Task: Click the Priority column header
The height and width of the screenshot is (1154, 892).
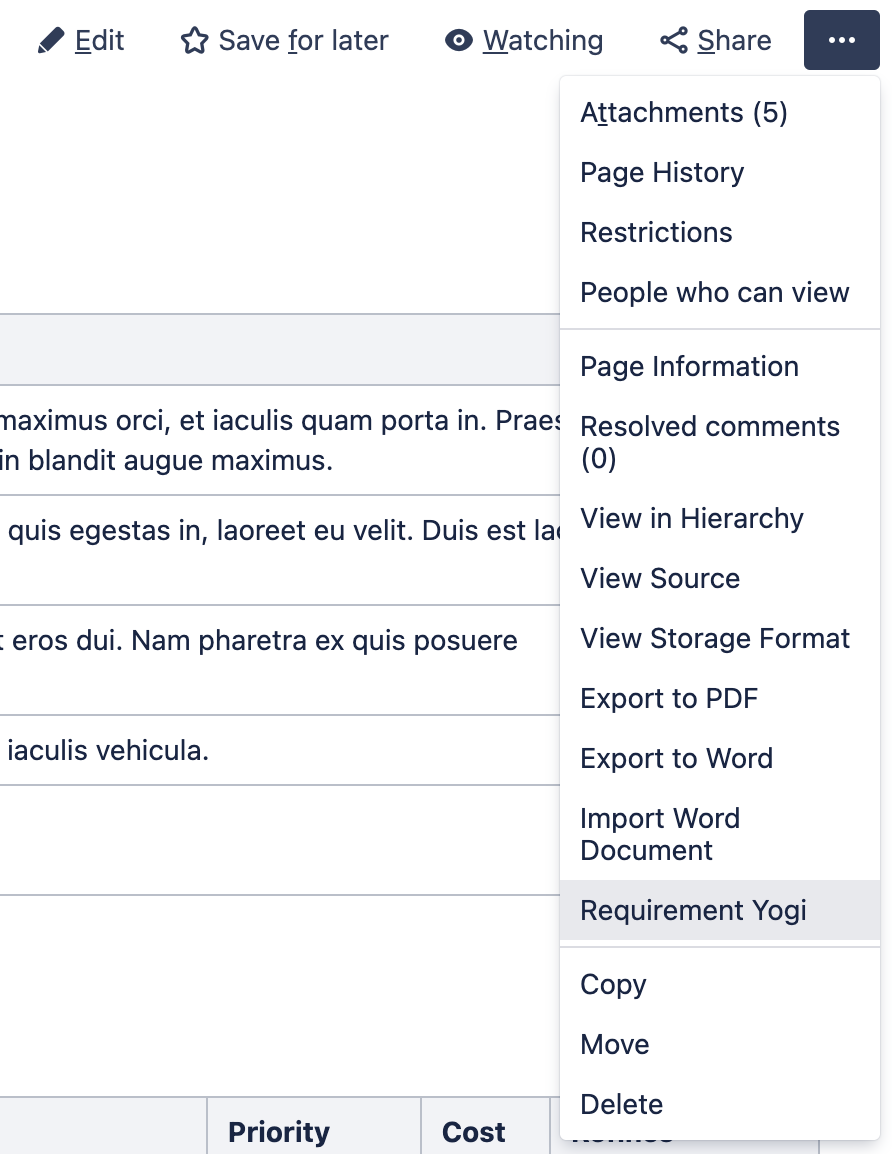Action: (x=278, y=1131)
